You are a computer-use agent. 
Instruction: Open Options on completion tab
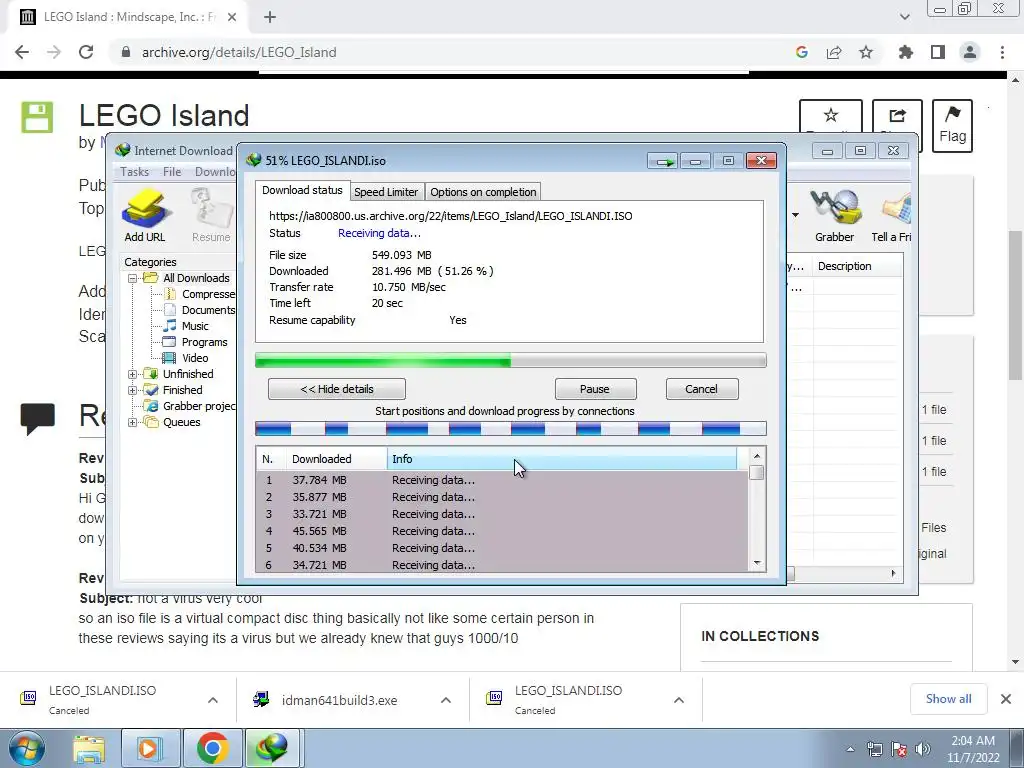click(x=483, y=192)
